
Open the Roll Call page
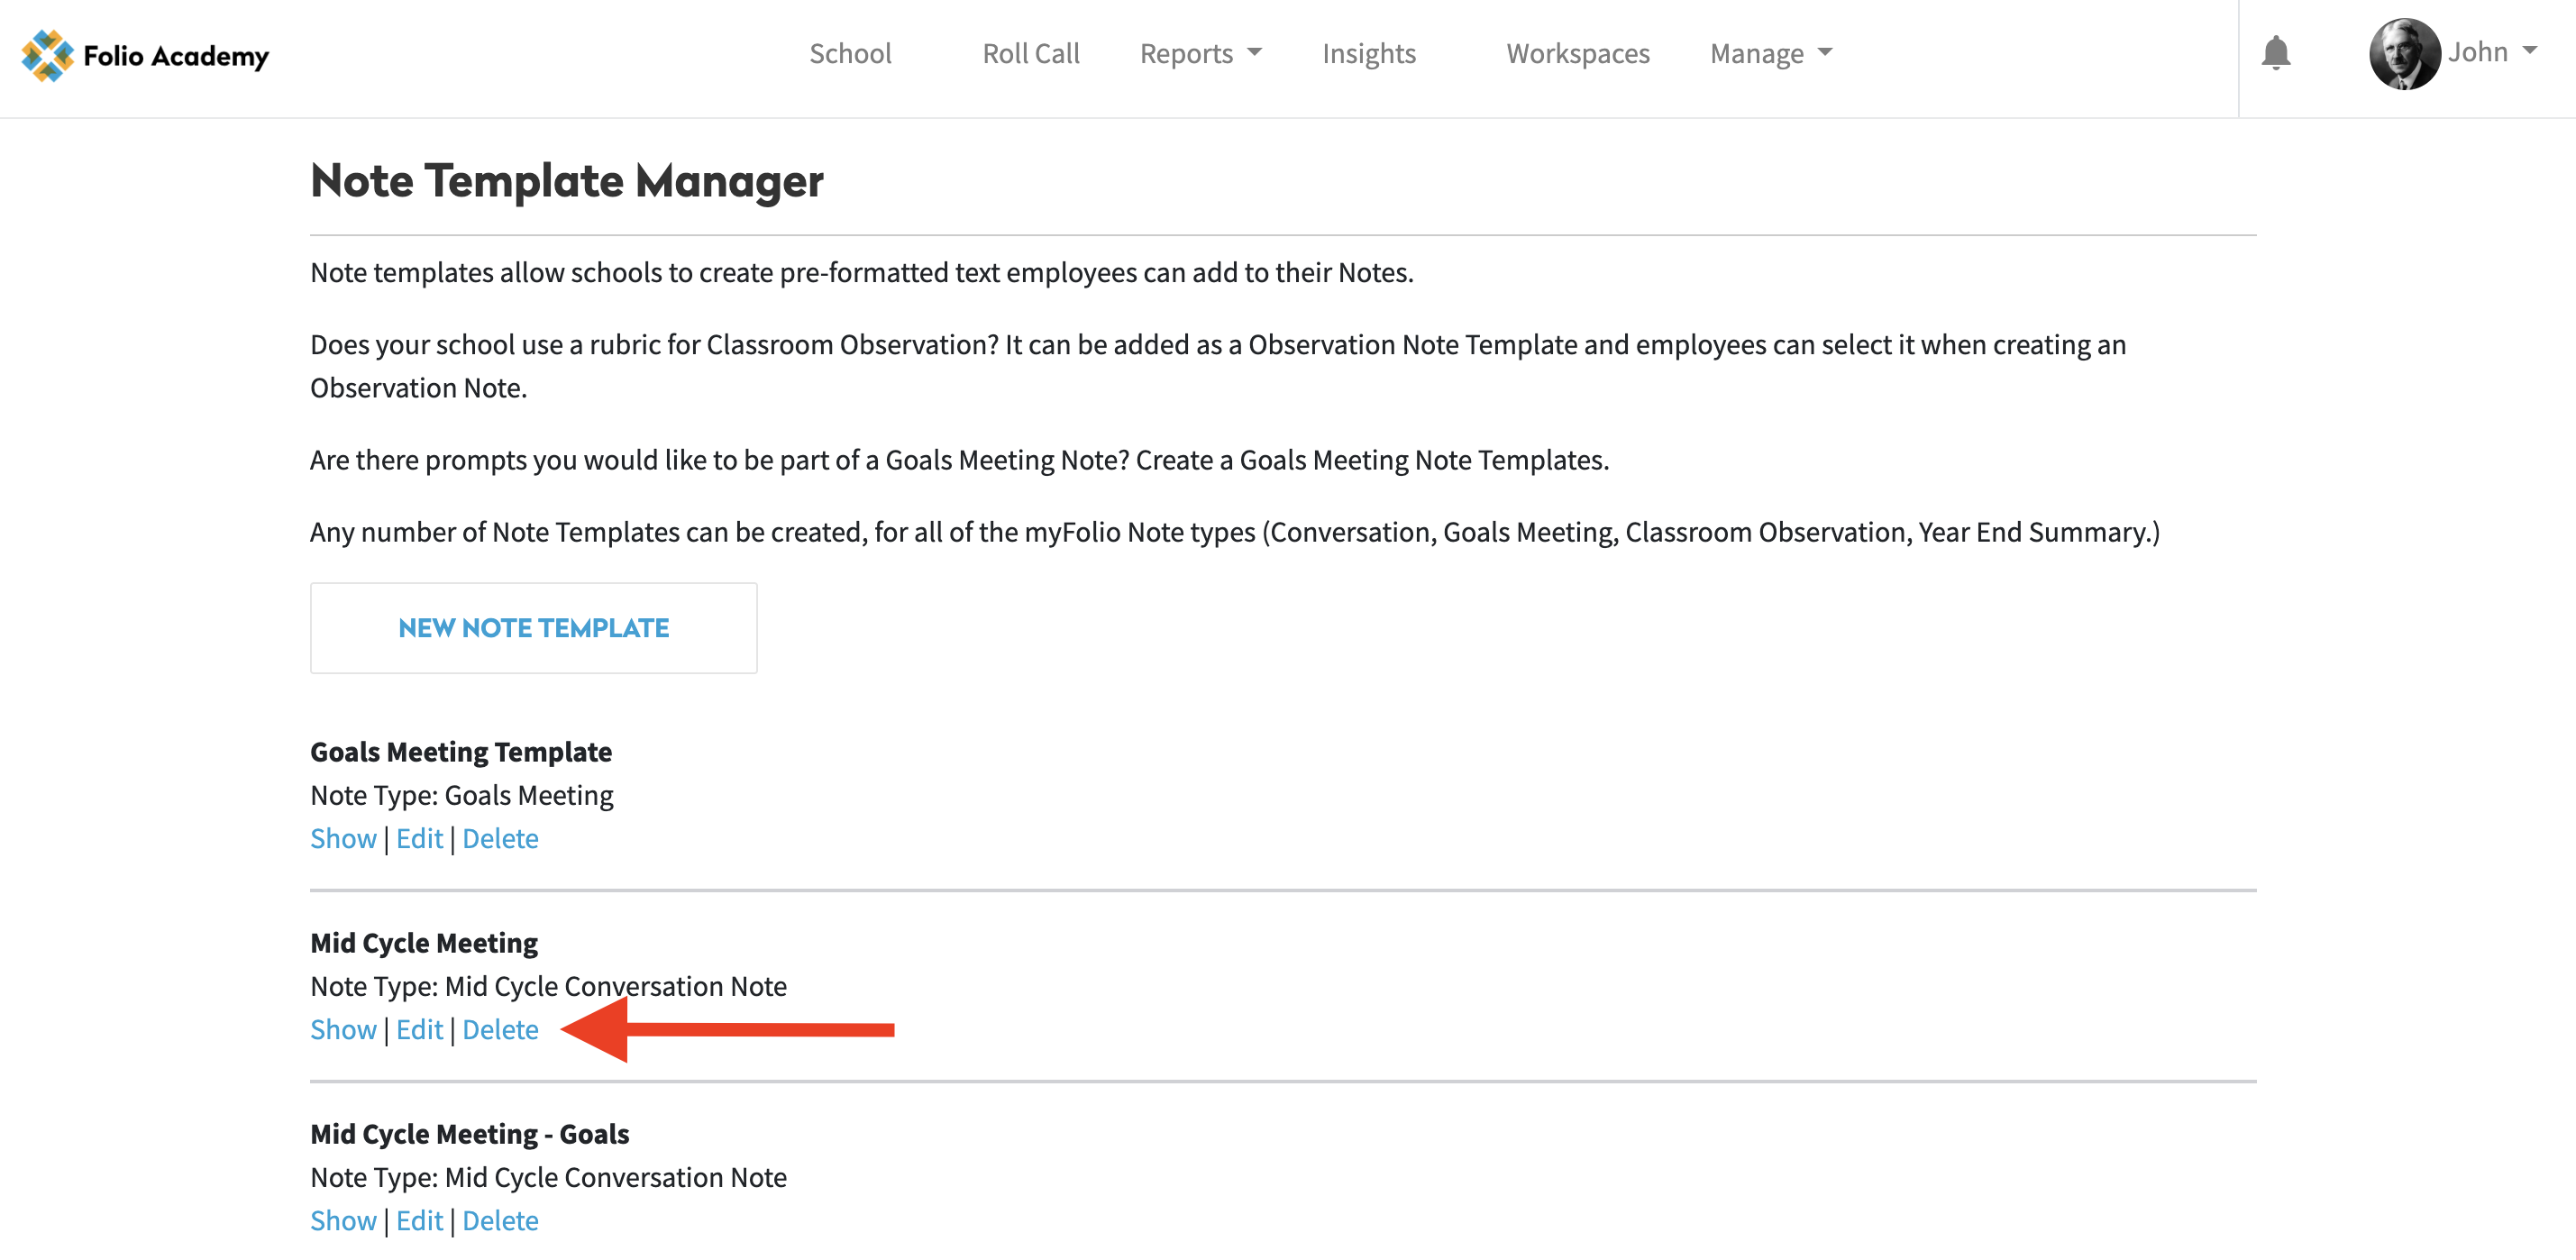click(1030, 53)
